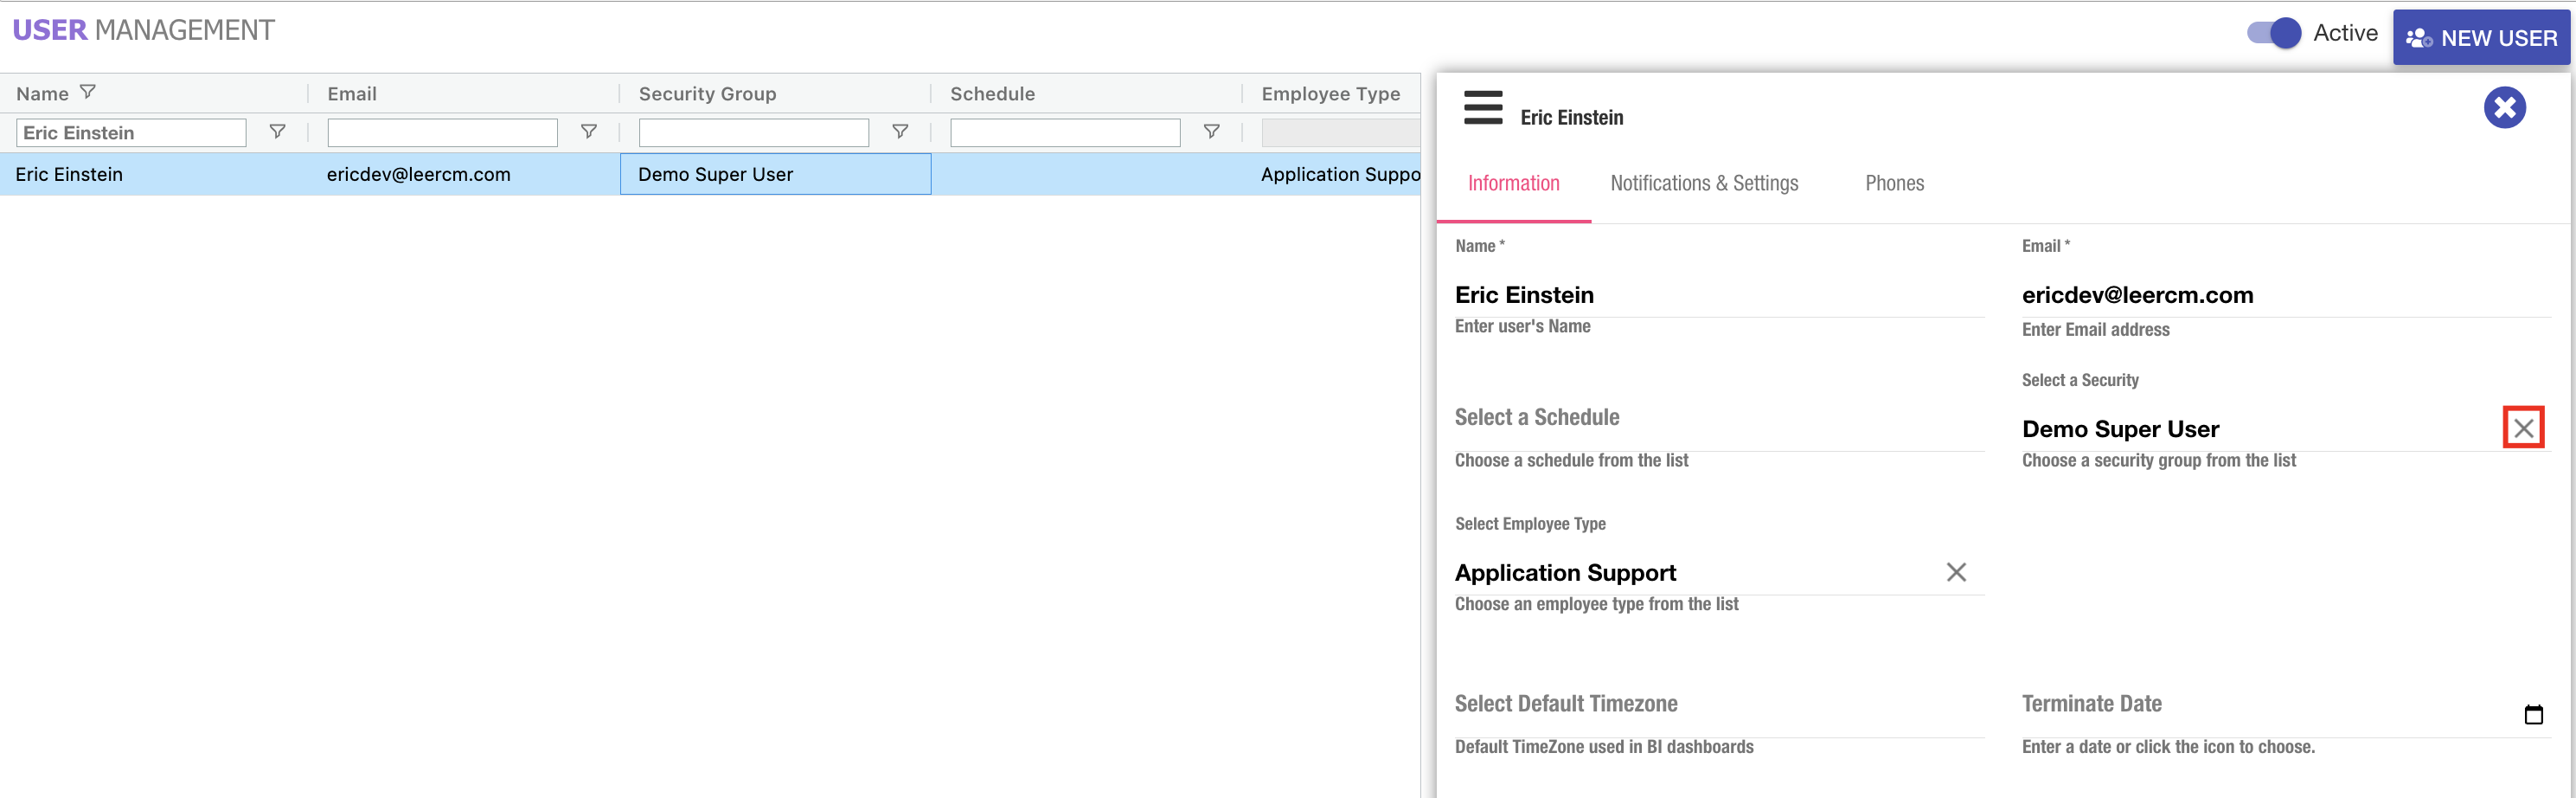Open the hamburger menu beside Eric Einstein
The height and width of the screenshot is (798, 2576).
1482,108
